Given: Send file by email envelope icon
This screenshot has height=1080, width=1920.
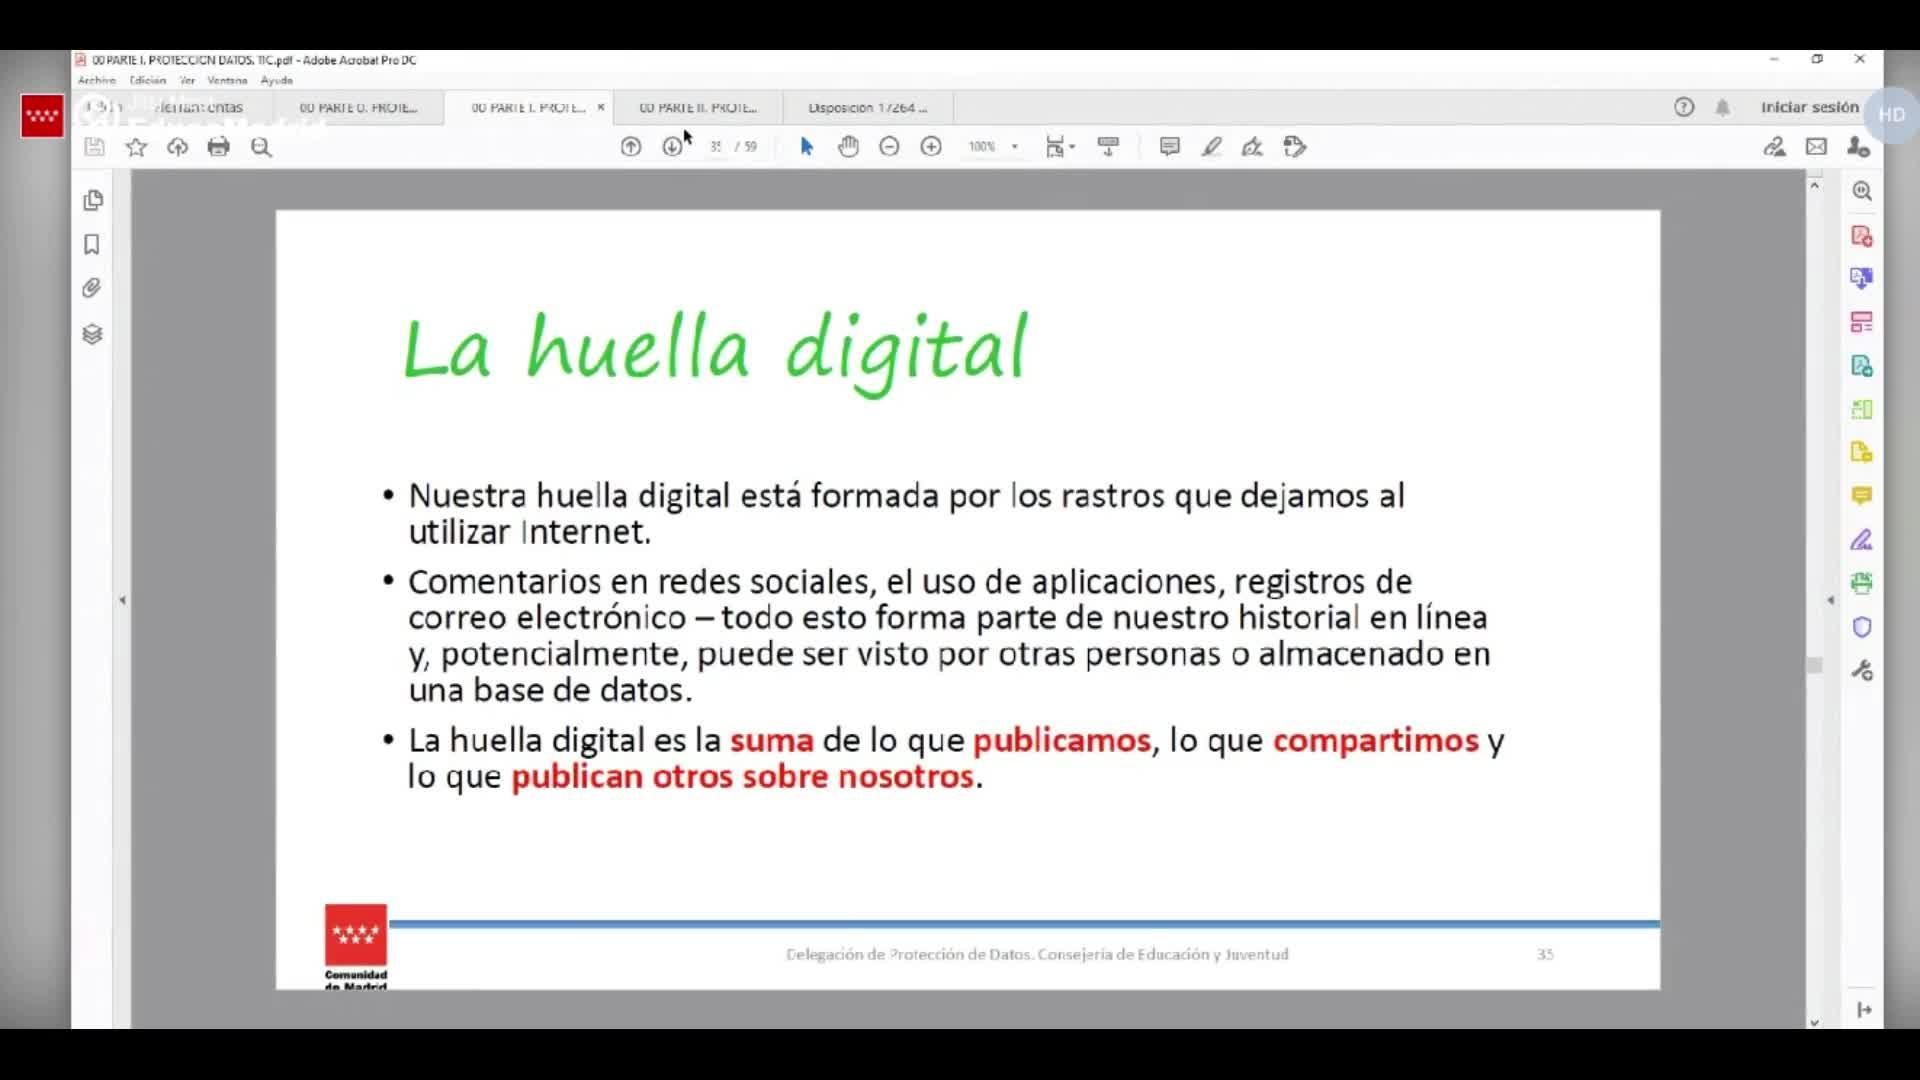Looking at the screenshot, I should (1816, 147).
